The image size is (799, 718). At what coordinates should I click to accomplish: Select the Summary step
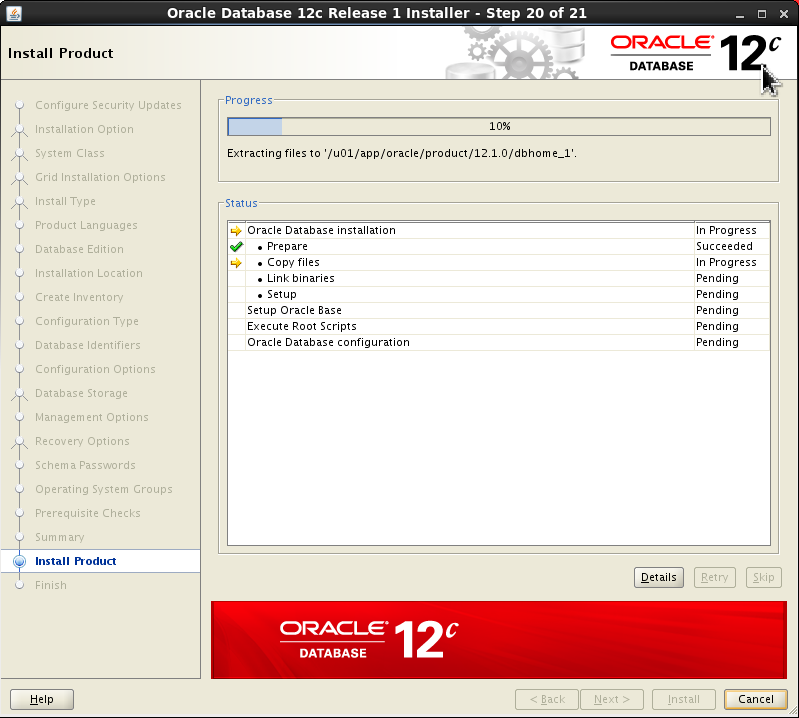60,537
